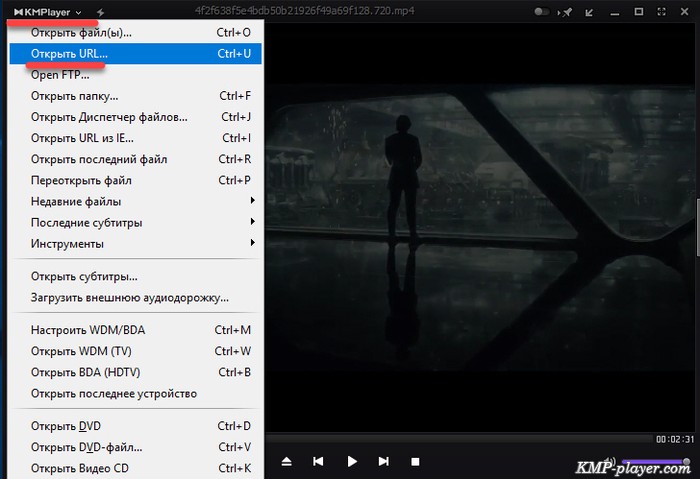Stop playback with the stop button
Screen dimensions: 700x479
click(x=415, y=462)
